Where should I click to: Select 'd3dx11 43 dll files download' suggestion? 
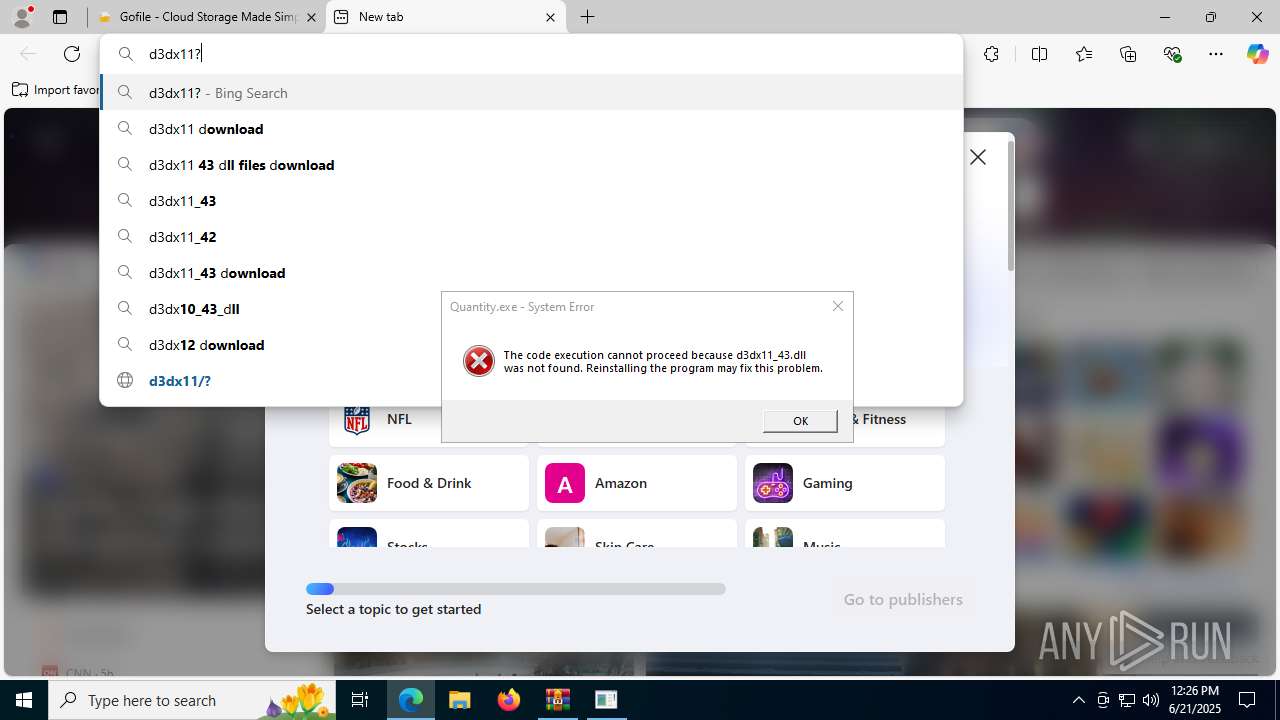coord(531,165)
